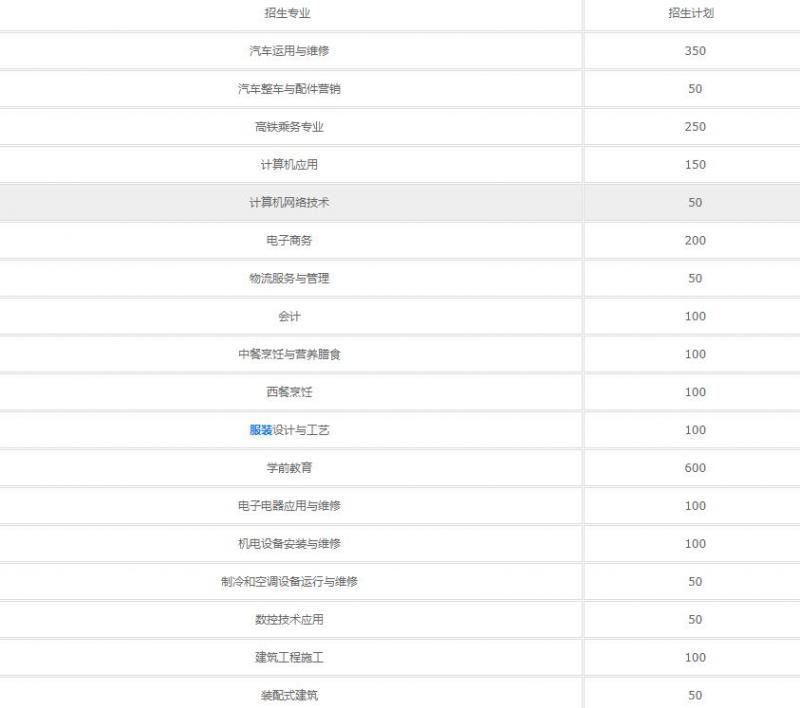Select the 汽车运用与维修 major cell
Screen dimensions: 800x708
(x=288, y=51)
